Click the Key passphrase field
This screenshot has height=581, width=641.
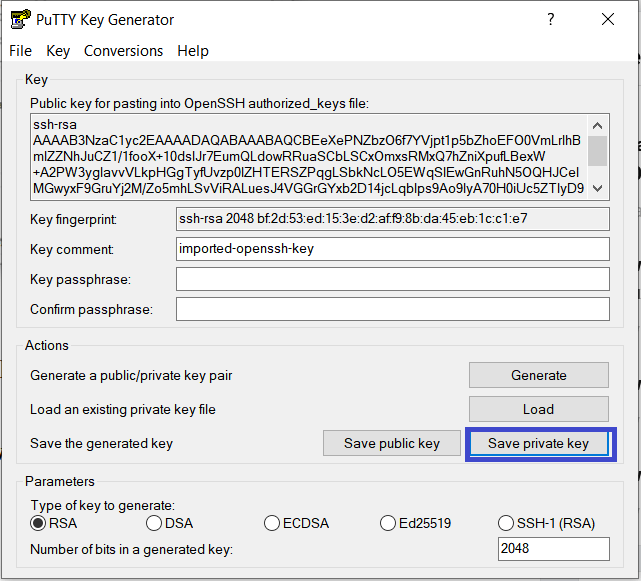click(x=393, y=279)
